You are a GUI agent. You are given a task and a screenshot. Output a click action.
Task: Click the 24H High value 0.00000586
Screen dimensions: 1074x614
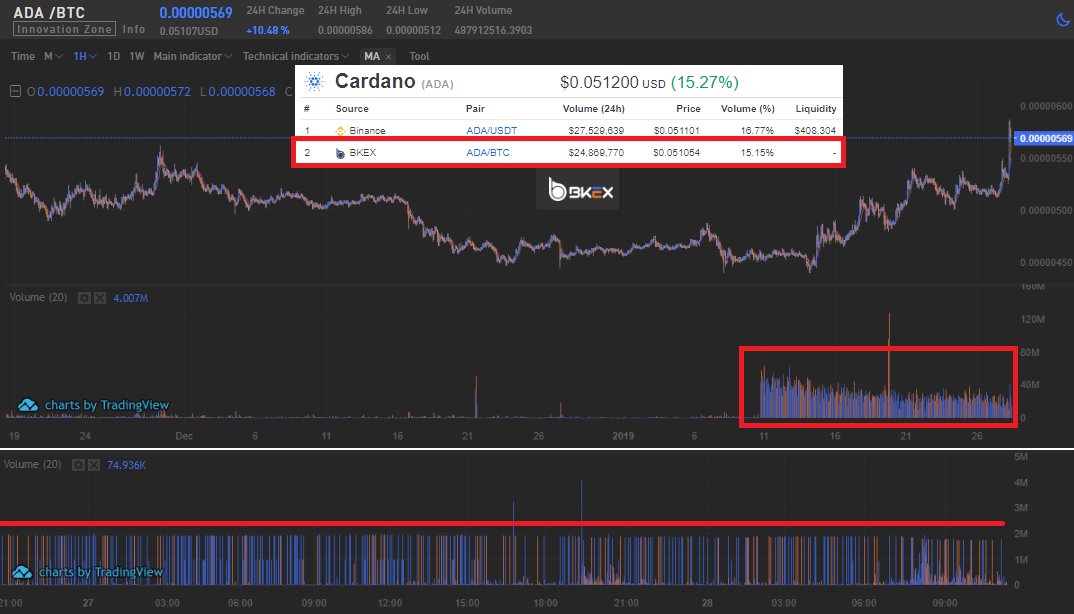345,30
